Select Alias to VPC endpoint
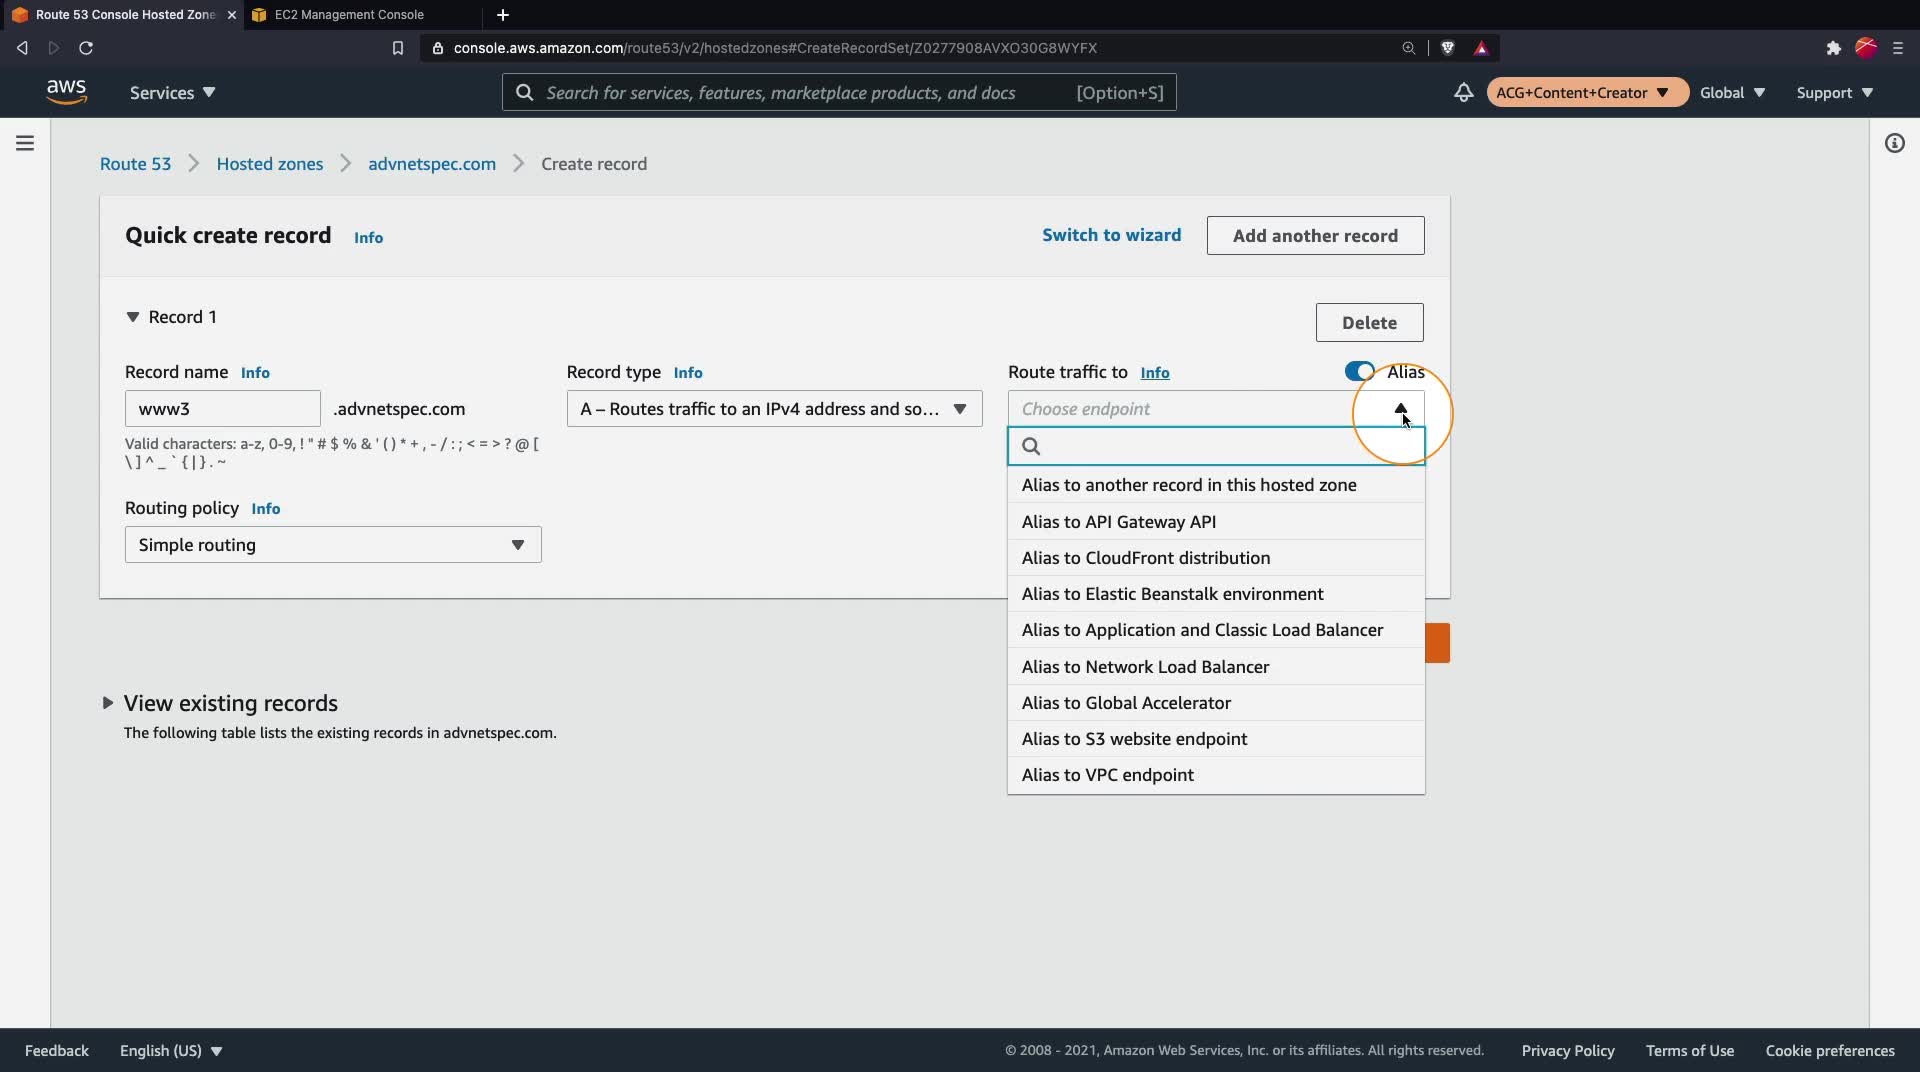 pyautogui.click(x=1216, y=775)
